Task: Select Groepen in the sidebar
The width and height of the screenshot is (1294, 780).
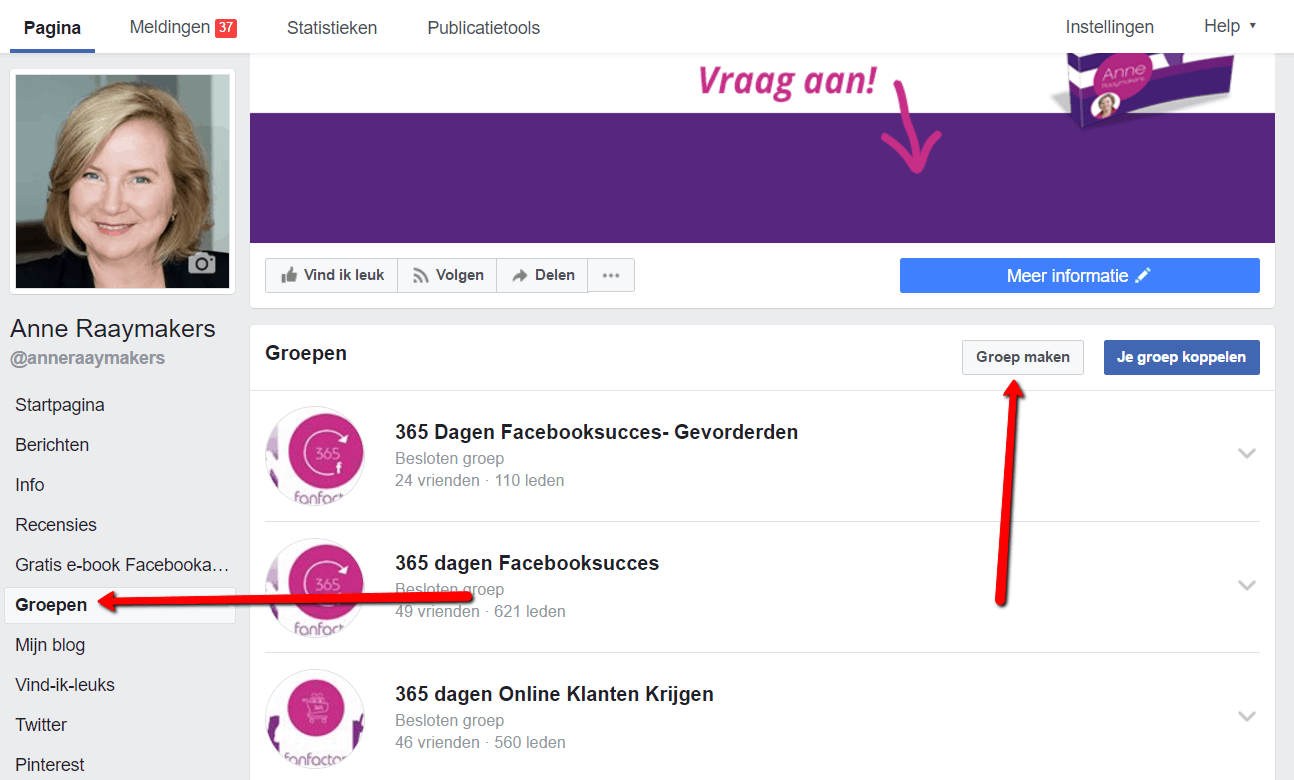Action: point(120,605)
